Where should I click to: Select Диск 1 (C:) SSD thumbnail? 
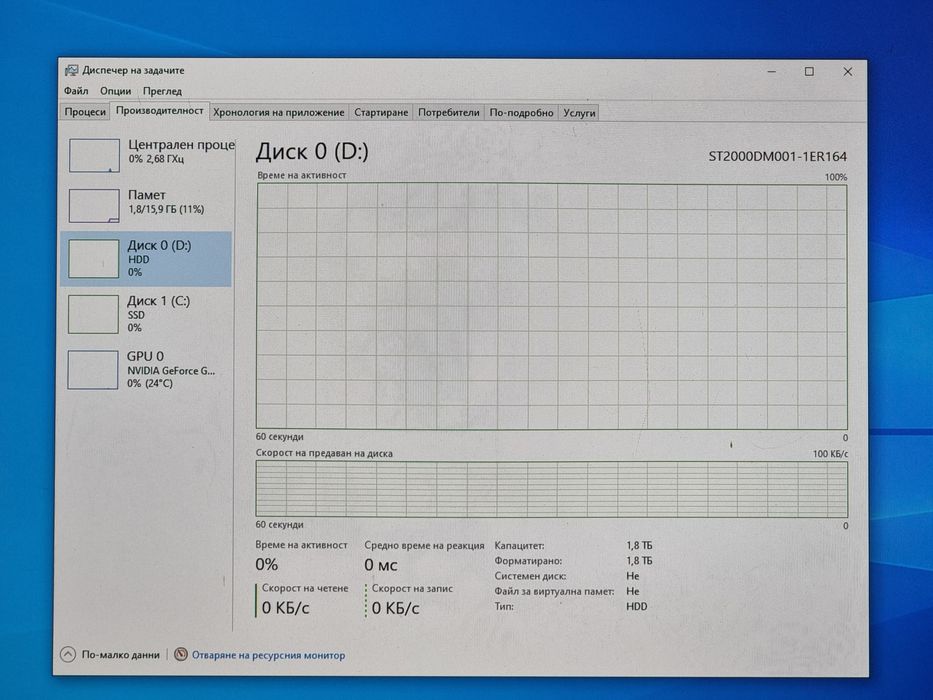coord(93,314)
